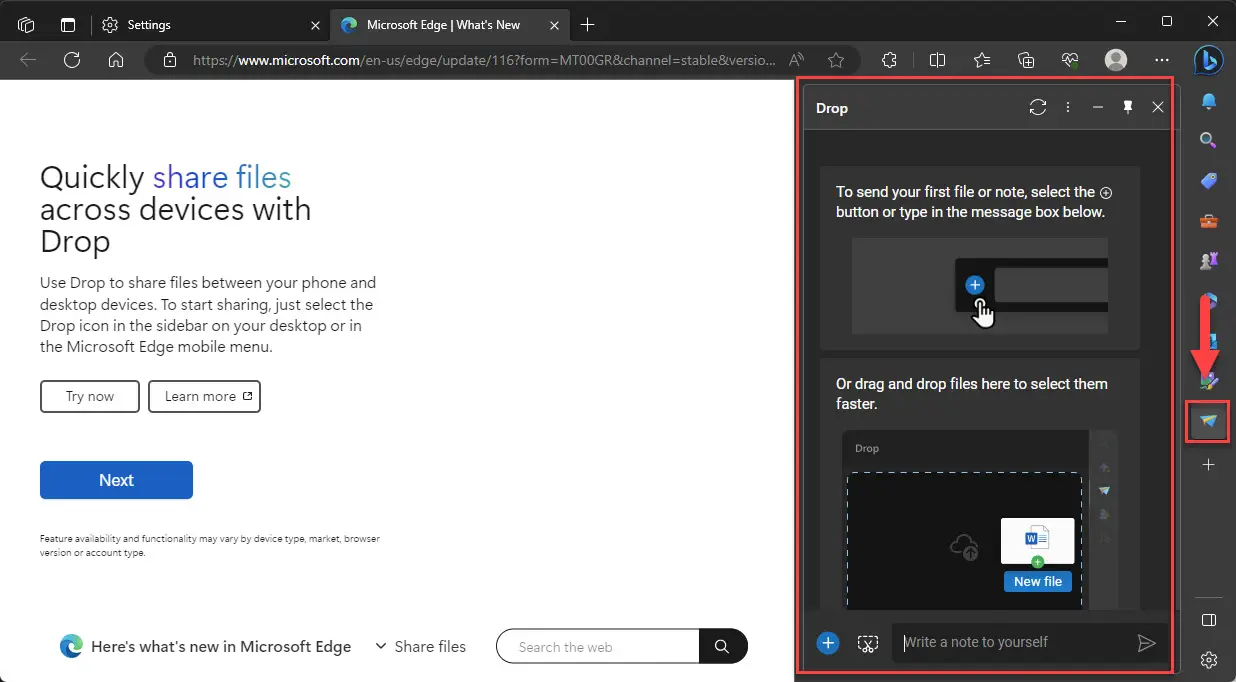The height and width of the screenshot is (682, 1236).
Task: Open sidebar settings gear
Action: pos(1209,660)
